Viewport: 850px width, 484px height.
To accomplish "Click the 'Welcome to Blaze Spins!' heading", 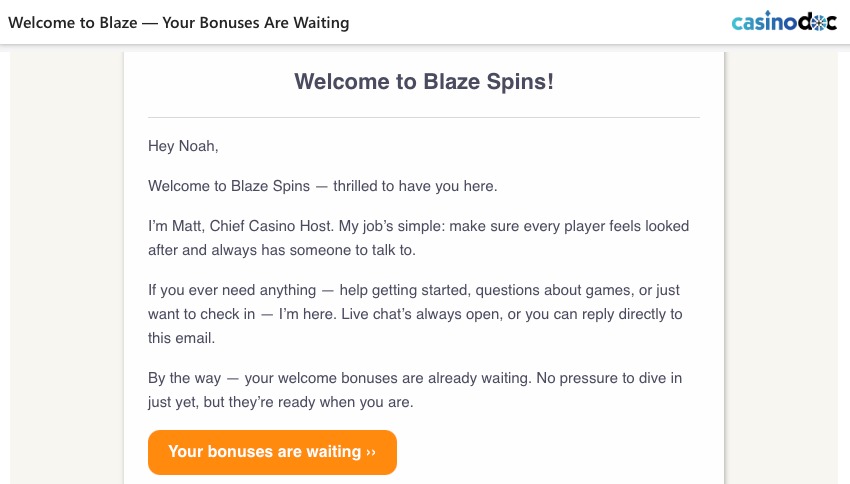I will pyautogui.click(x=424, y=82).
